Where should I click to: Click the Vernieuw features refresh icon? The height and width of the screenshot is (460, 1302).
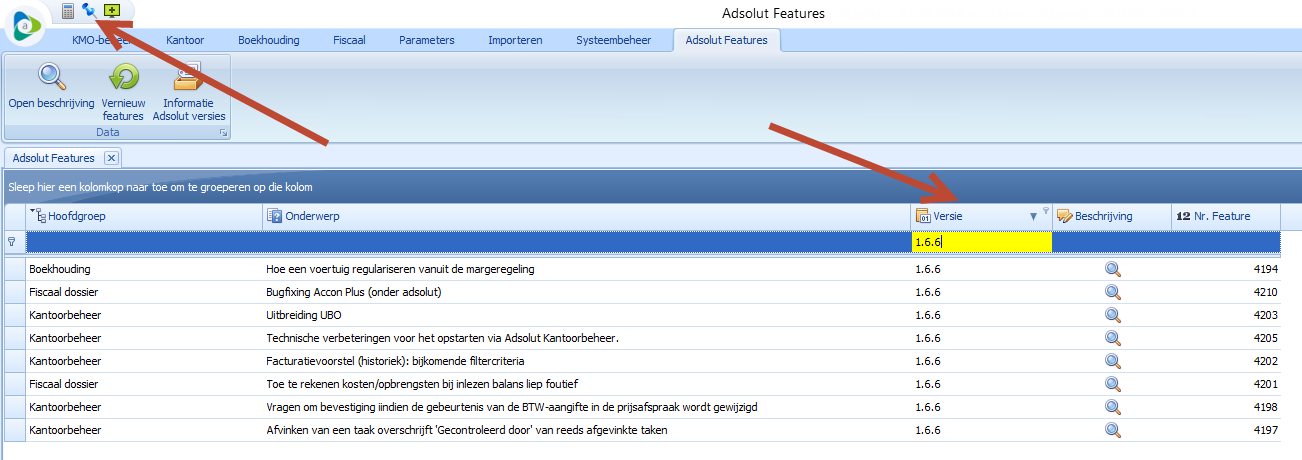coord(123,77)
